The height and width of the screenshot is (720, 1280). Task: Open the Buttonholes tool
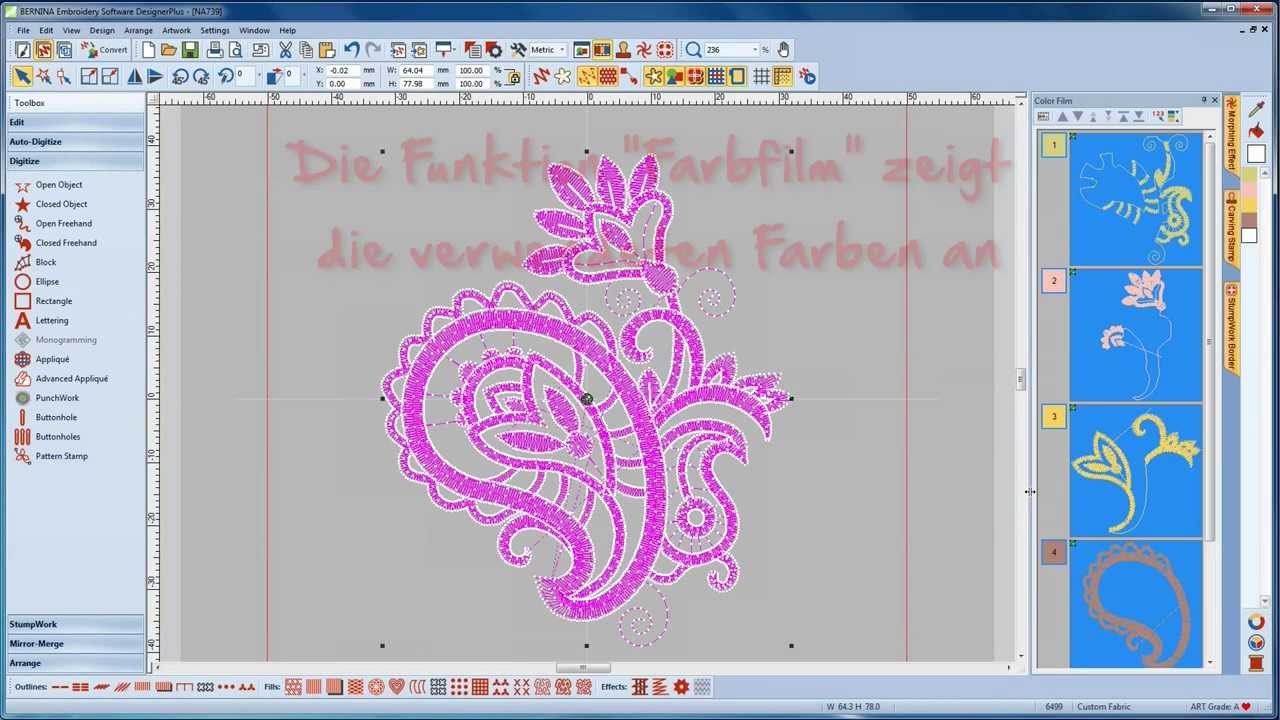(58, 436)
